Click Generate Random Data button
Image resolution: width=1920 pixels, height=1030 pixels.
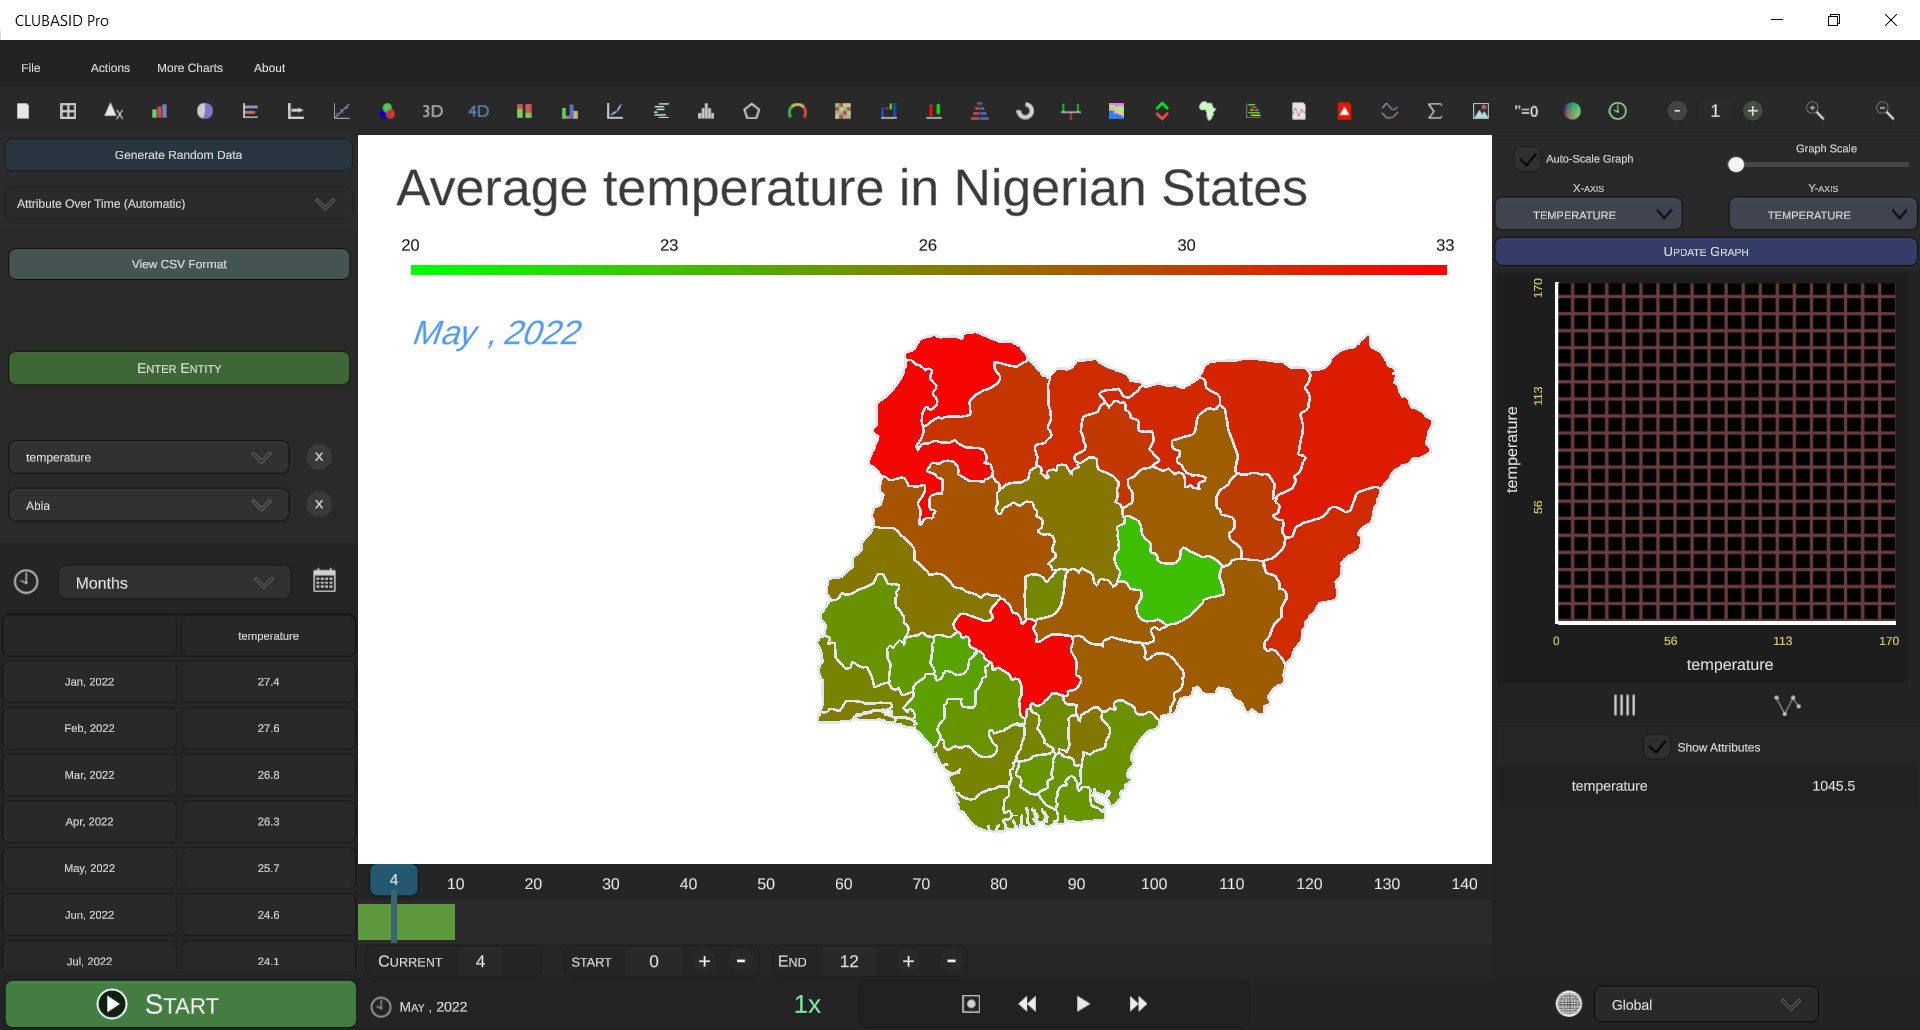(178, 155)
